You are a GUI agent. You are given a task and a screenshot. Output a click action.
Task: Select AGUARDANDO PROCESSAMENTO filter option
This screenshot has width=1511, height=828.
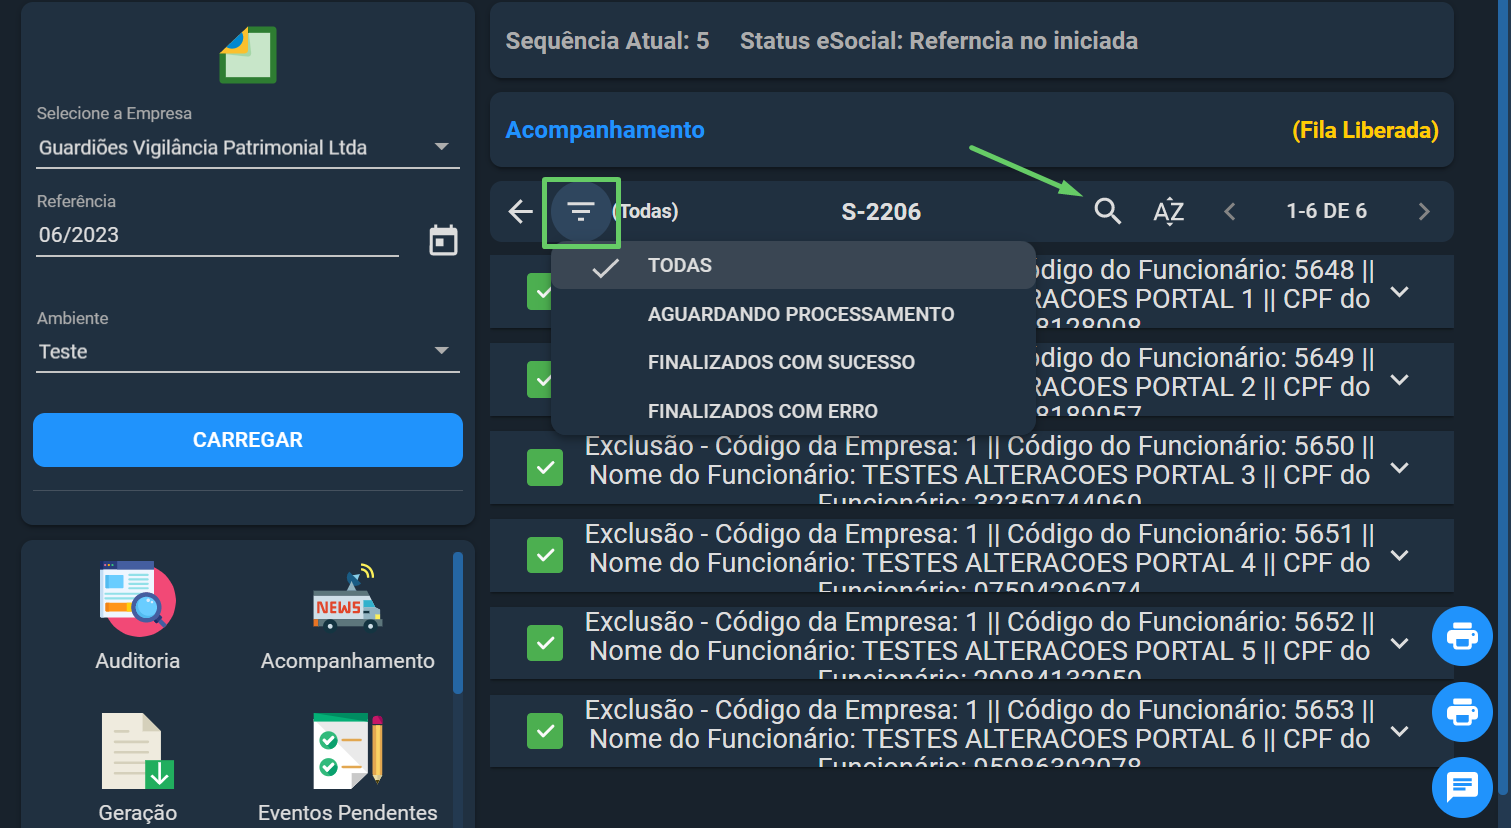pos(793,314)
